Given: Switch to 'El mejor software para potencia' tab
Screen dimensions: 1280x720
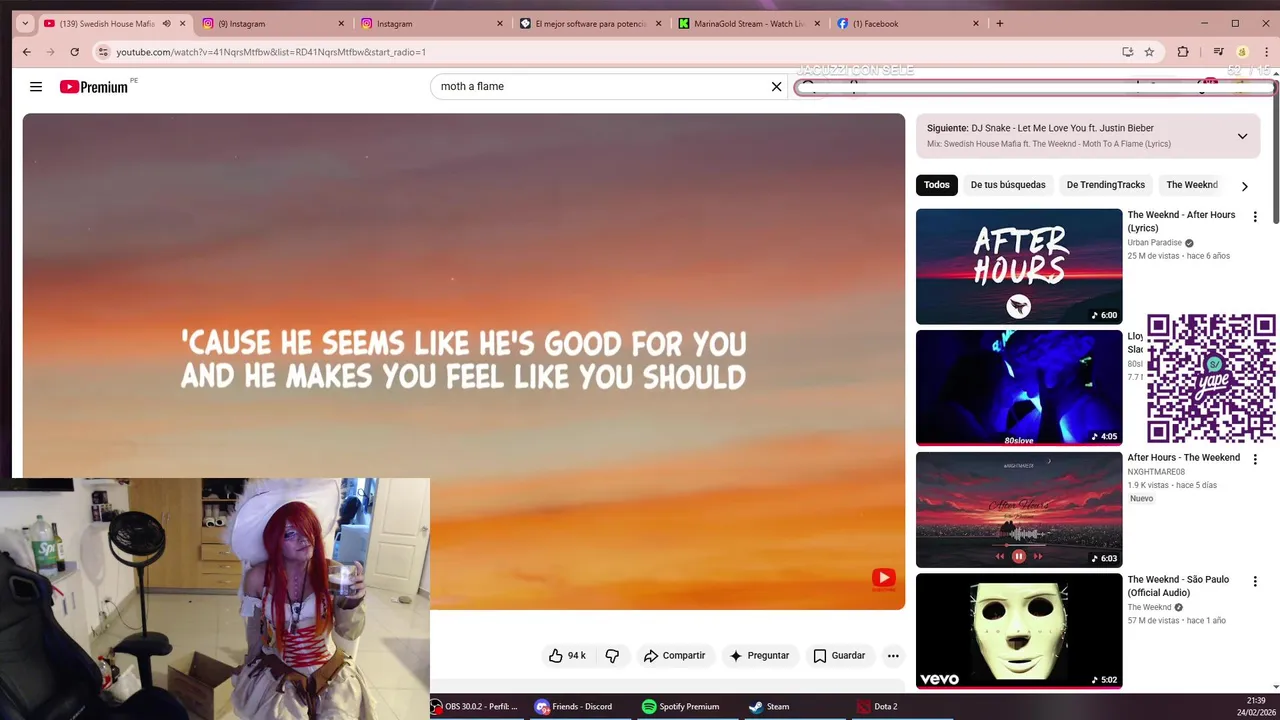Looking at the screenshot, I should point(590,23).
